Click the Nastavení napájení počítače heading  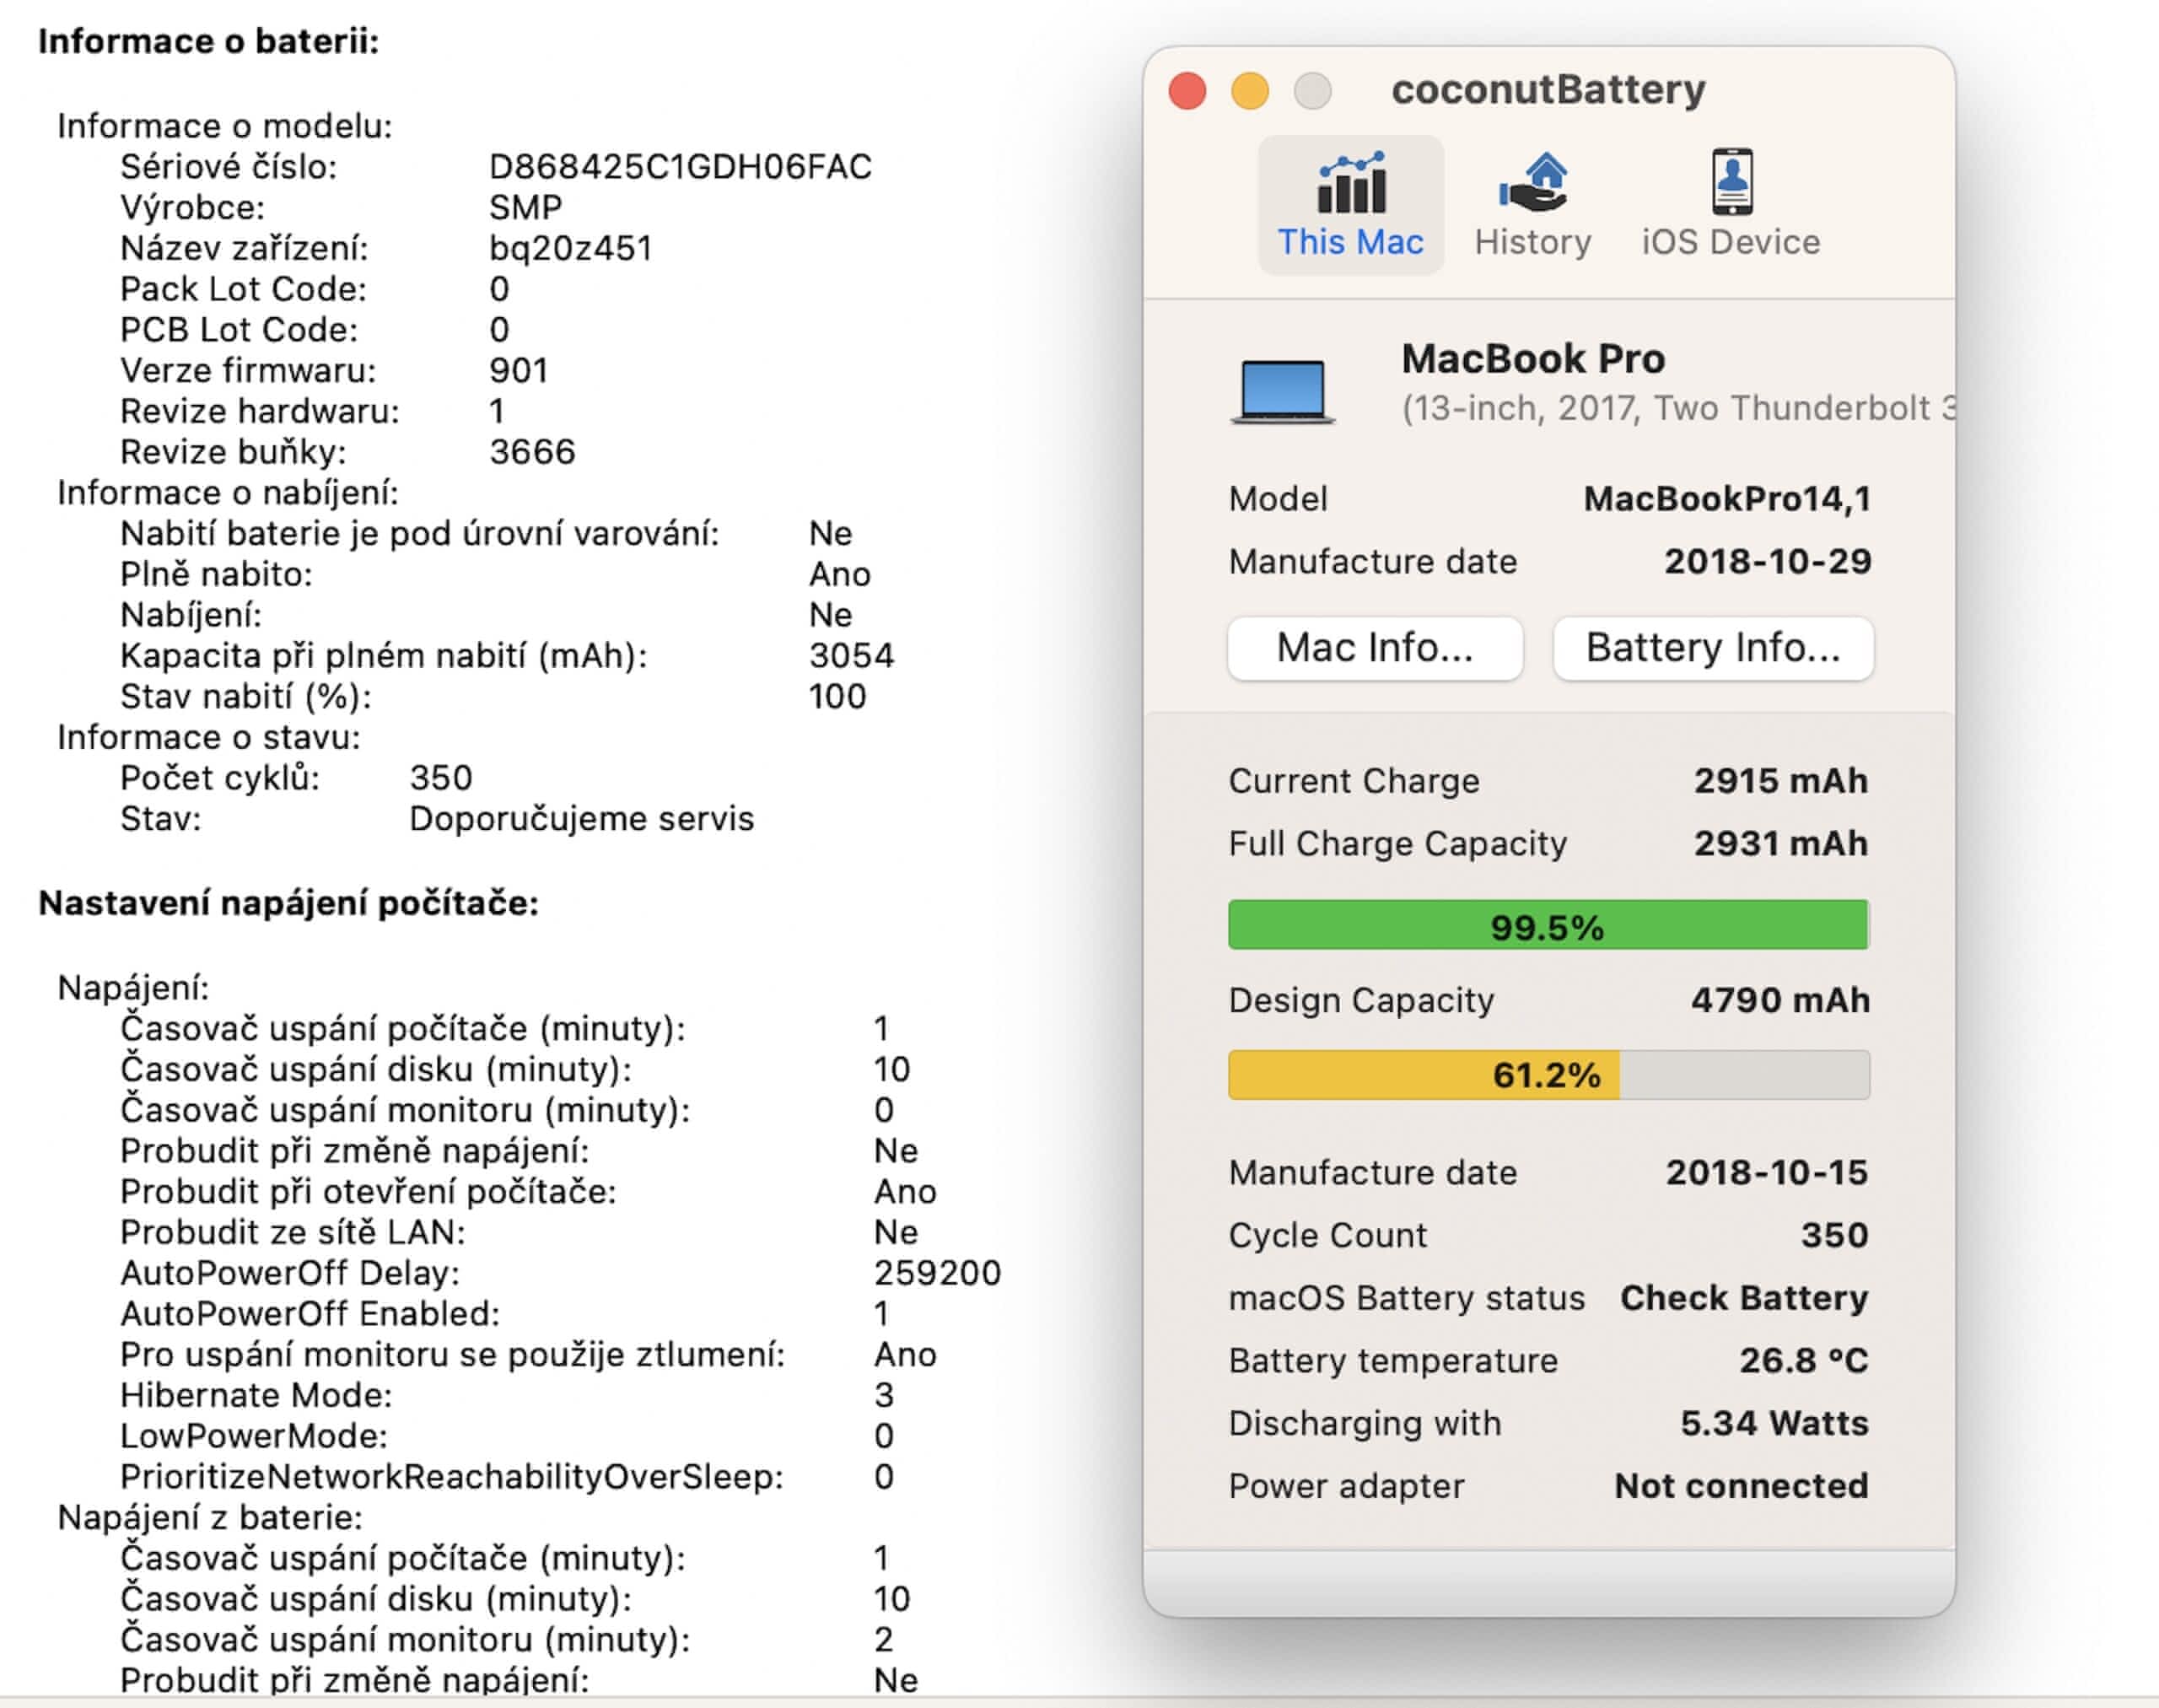pos(288,903)
